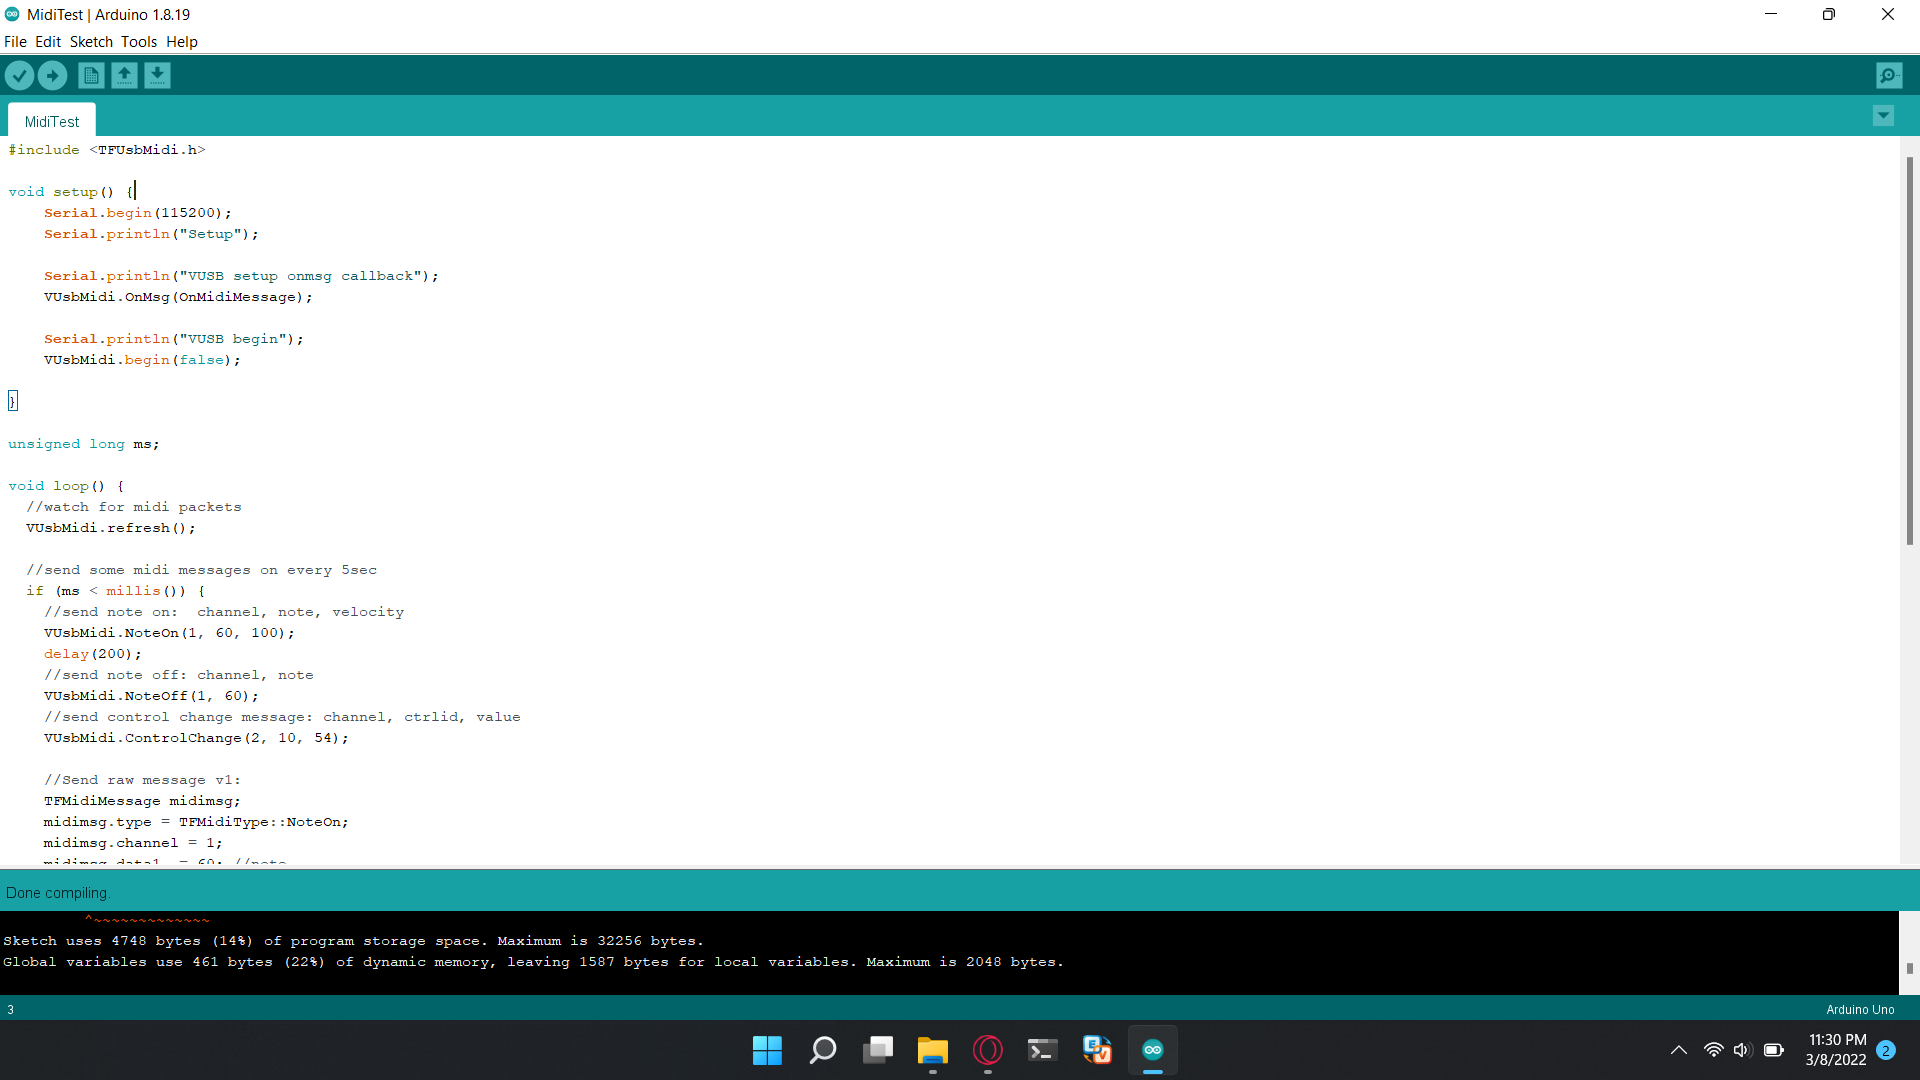This screenshot has height=1080, width=1920.
Task: Open the Serial Monitor magnifier icon
Action: point(1889,75)
